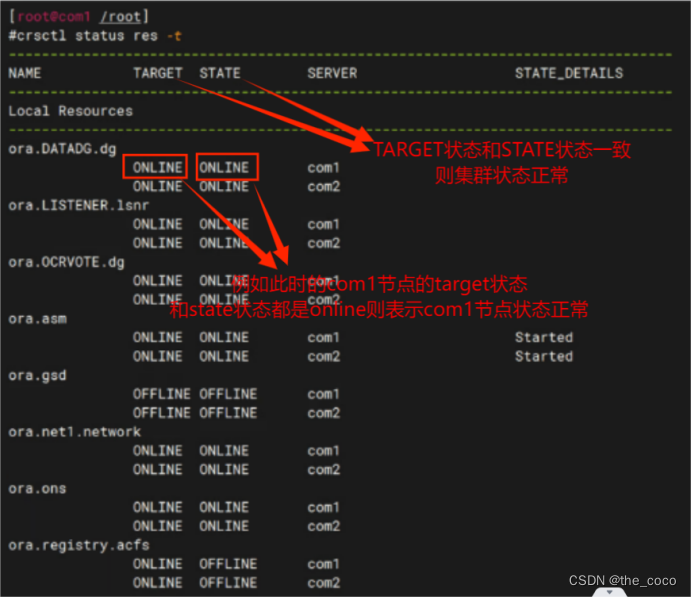The height and width of the screenshot is (597, 692).
Task: Click the root@com1 prompt text
Action: tap(53, 17)
